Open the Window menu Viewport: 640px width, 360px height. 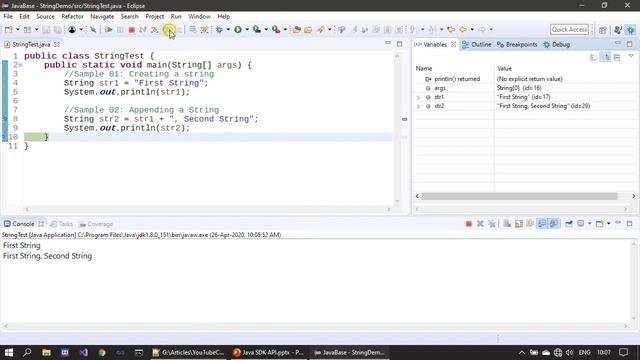coord(199,16)
